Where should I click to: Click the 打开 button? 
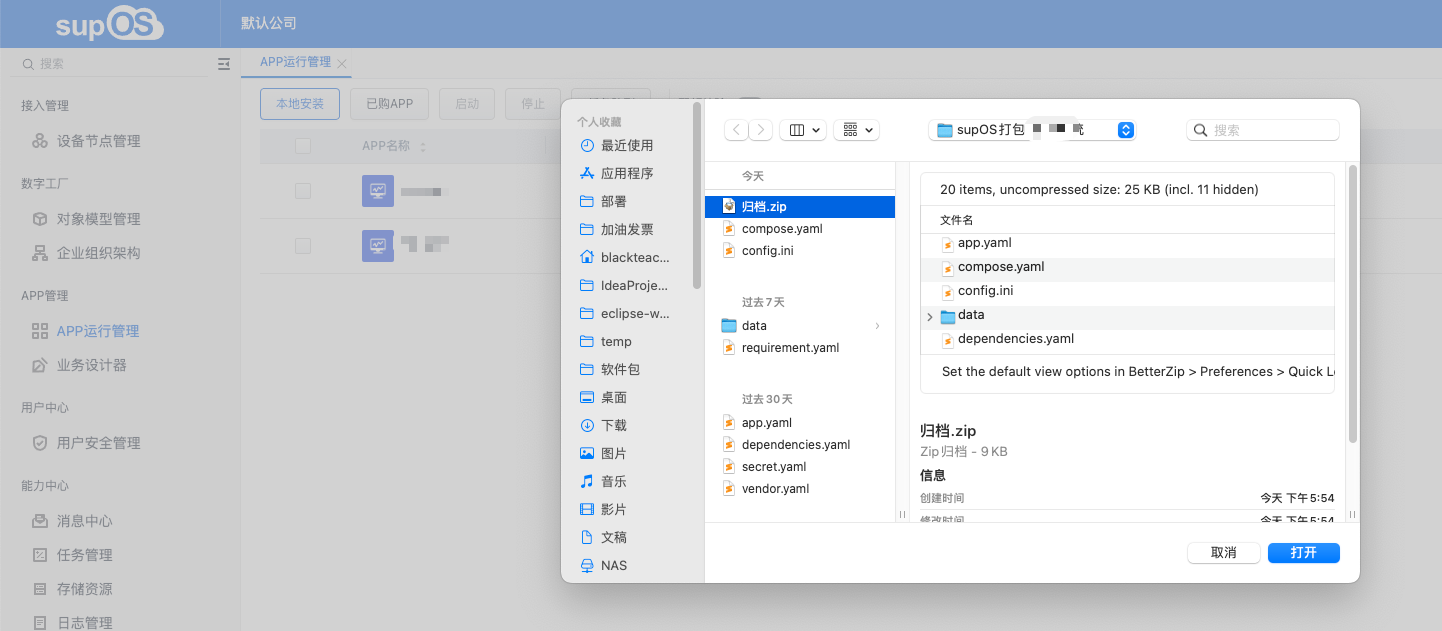[1303, 553]
